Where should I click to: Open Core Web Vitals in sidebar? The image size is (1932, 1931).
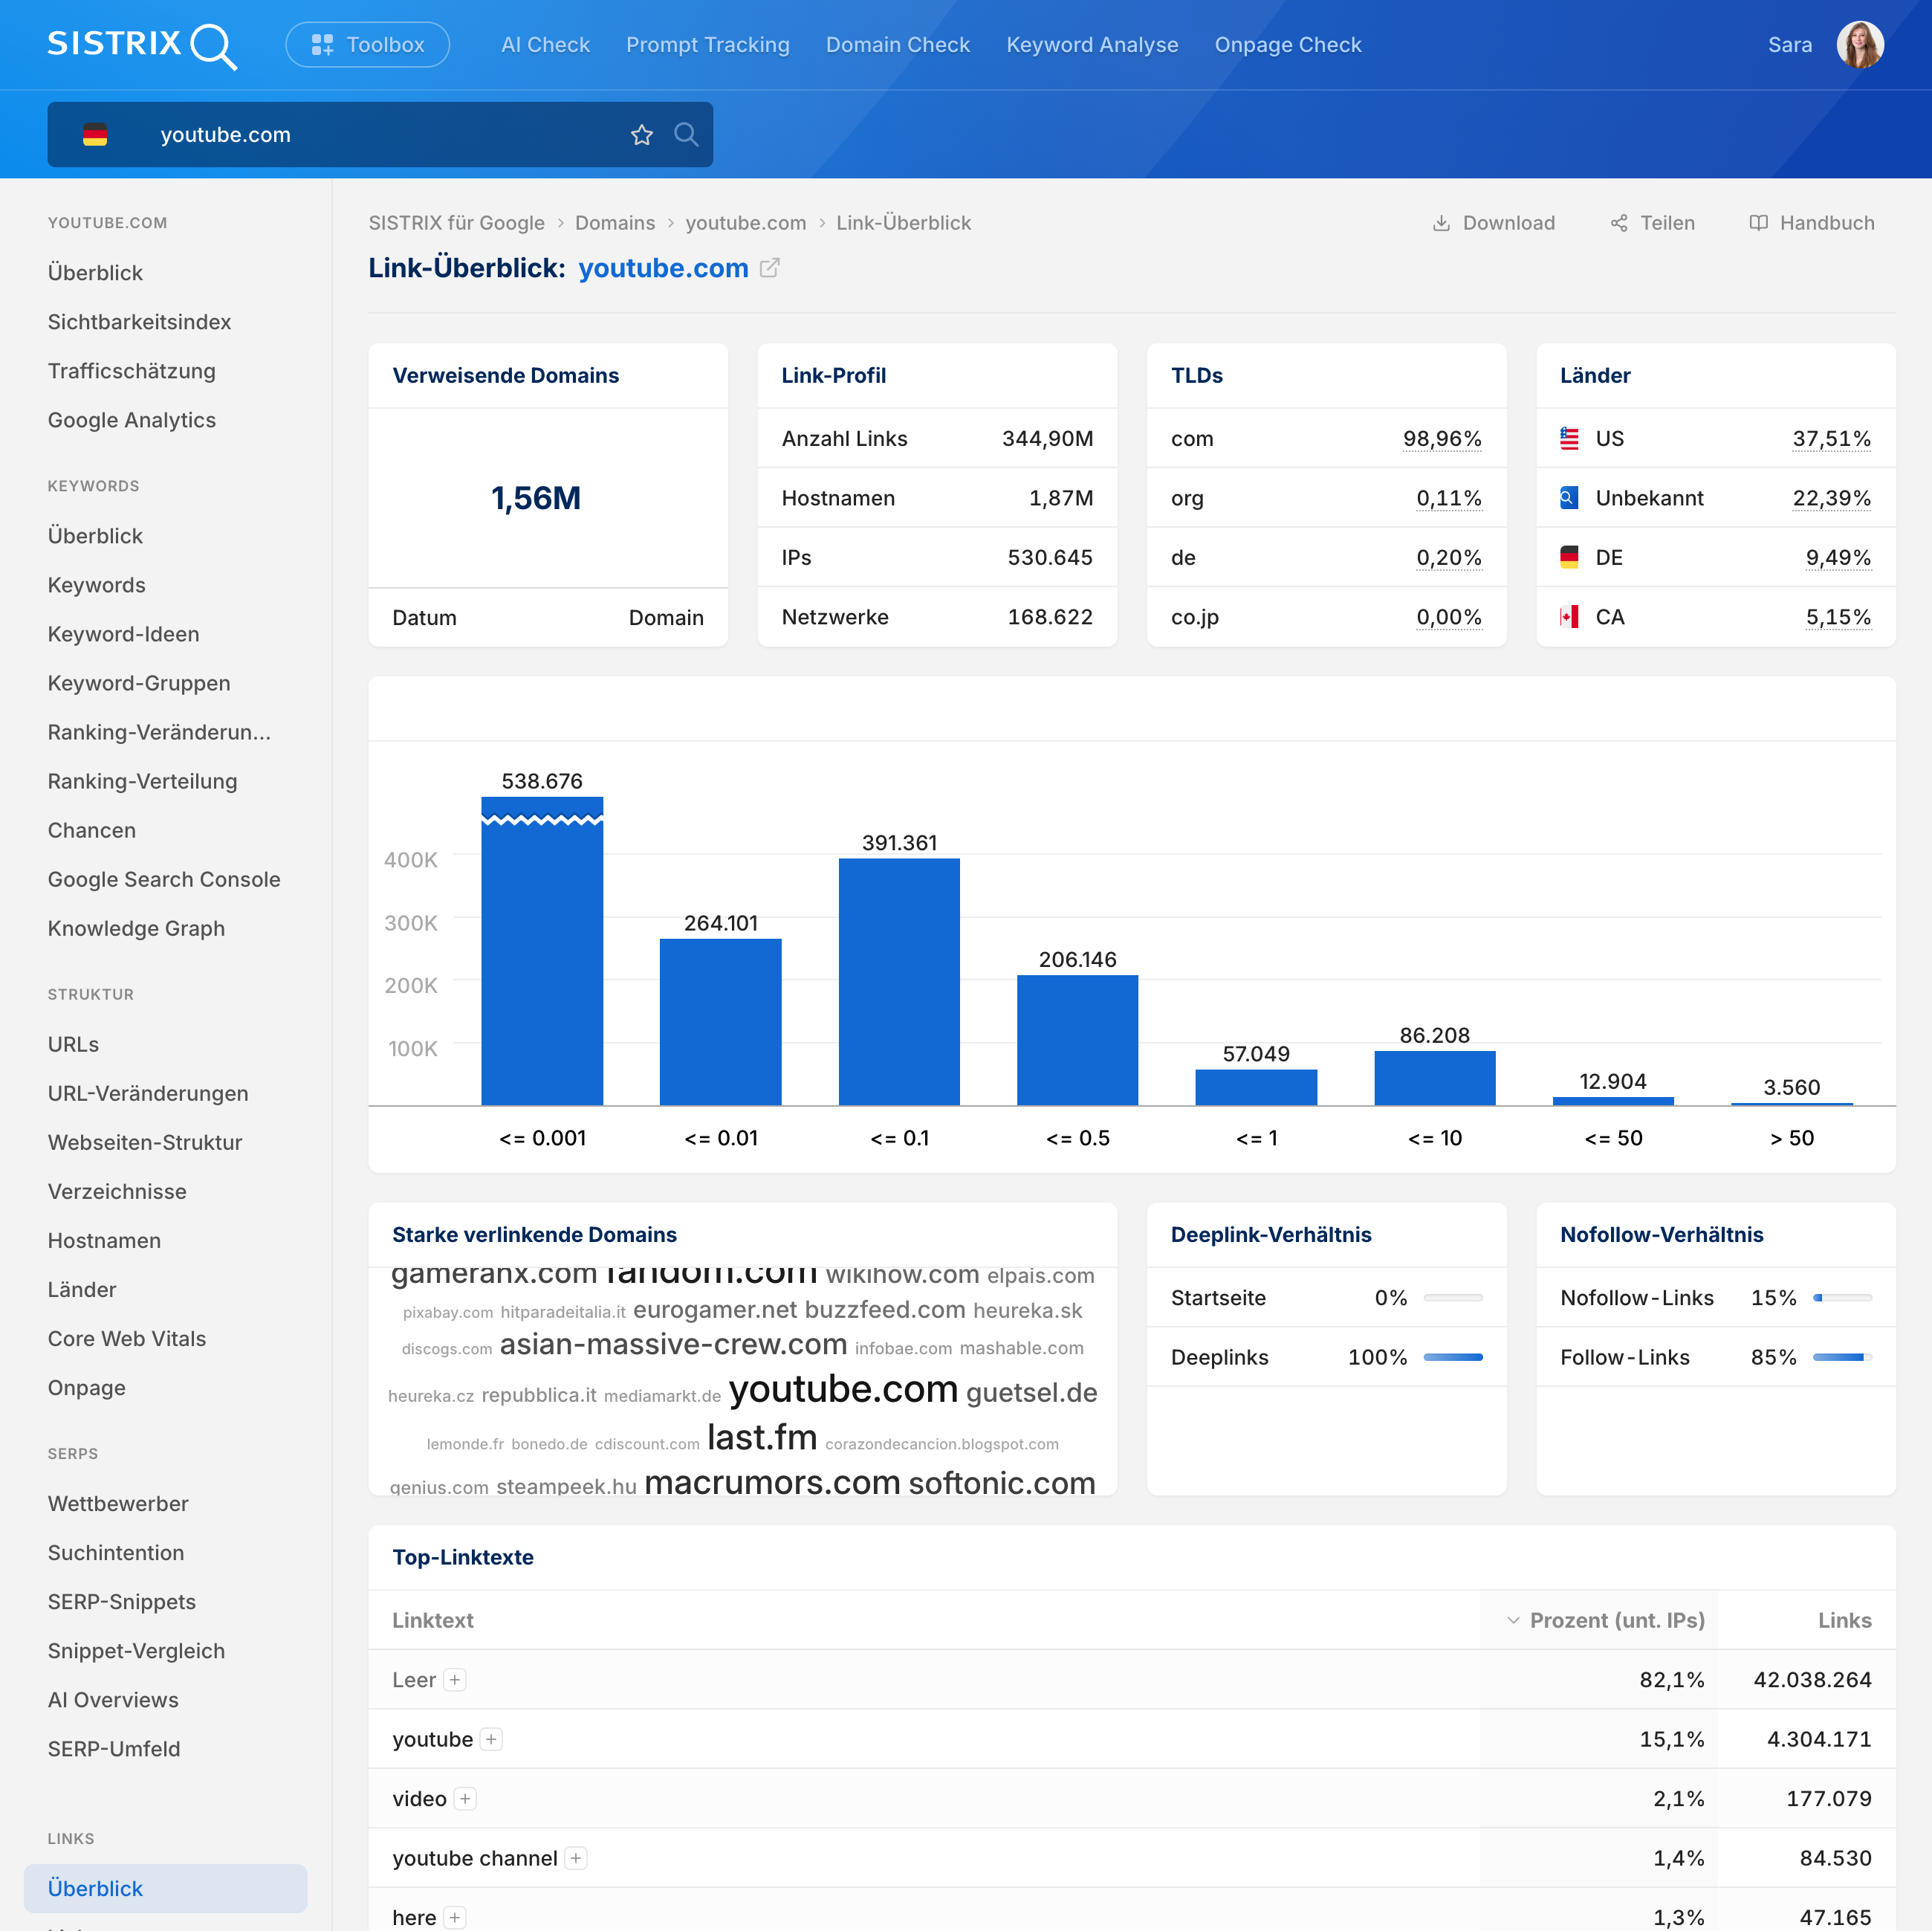(x=127, y=1338)
